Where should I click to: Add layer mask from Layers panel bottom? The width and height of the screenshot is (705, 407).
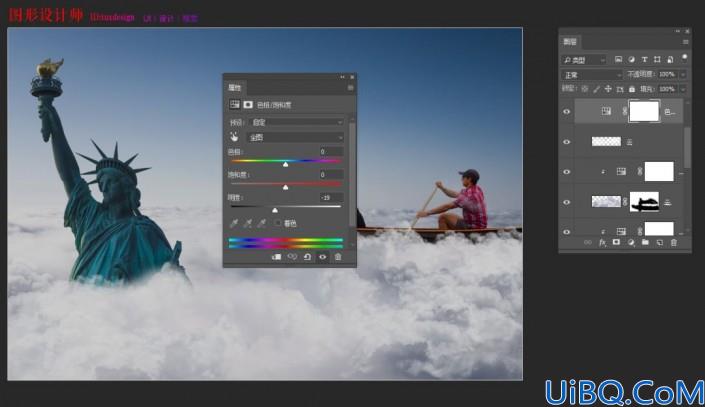tap(616, 242)
